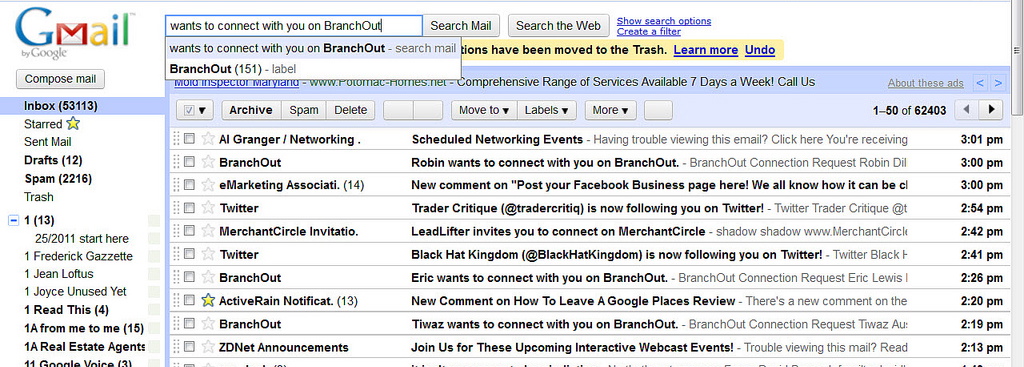Open the Move to dropdown
Viewport: 1024px width, 367px height.
tap(484, 110)
